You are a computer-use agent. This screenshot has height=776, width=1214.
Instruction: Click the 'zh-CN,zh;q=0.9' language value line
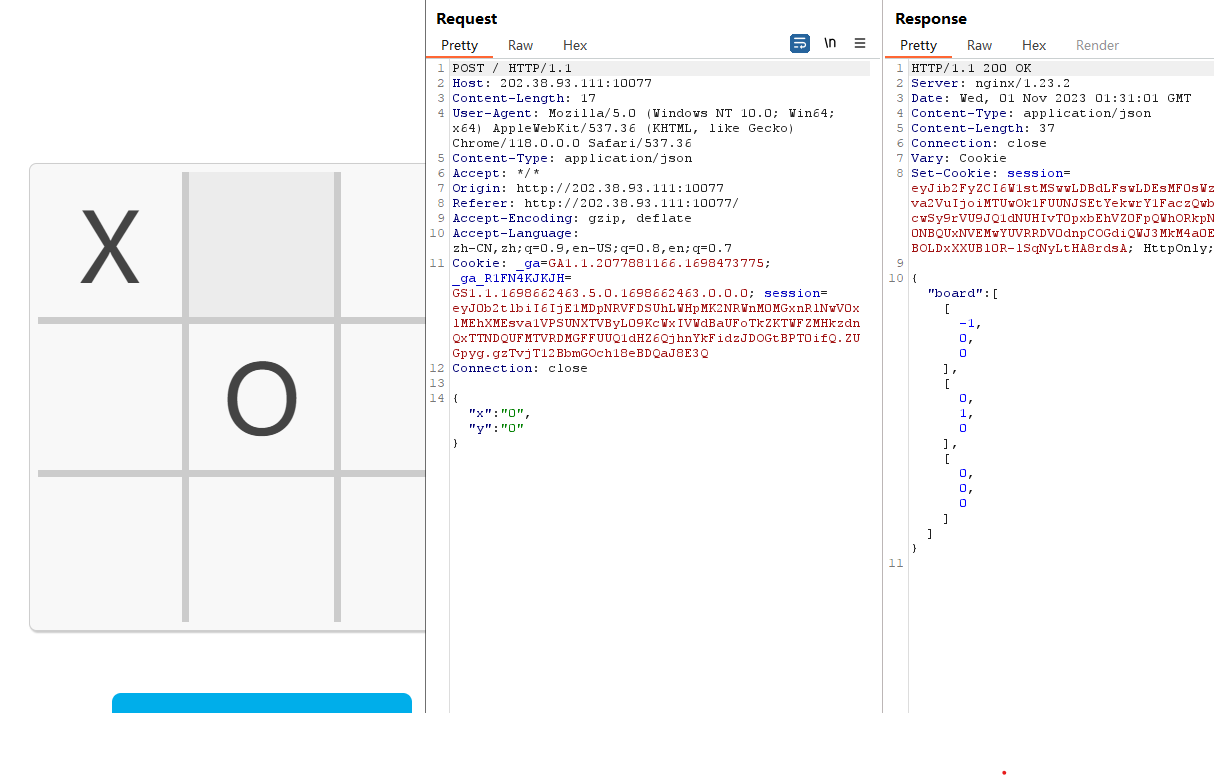pos(592,248)
